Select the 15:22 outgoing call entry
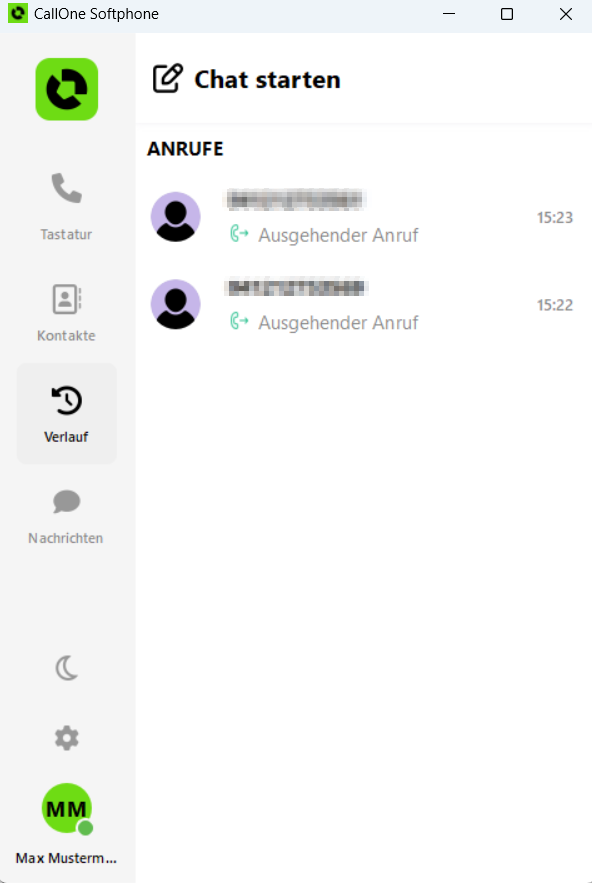Image resolution: width=592 pixels, height=883 pixels. pyautogui.click(x=363, y=305)
